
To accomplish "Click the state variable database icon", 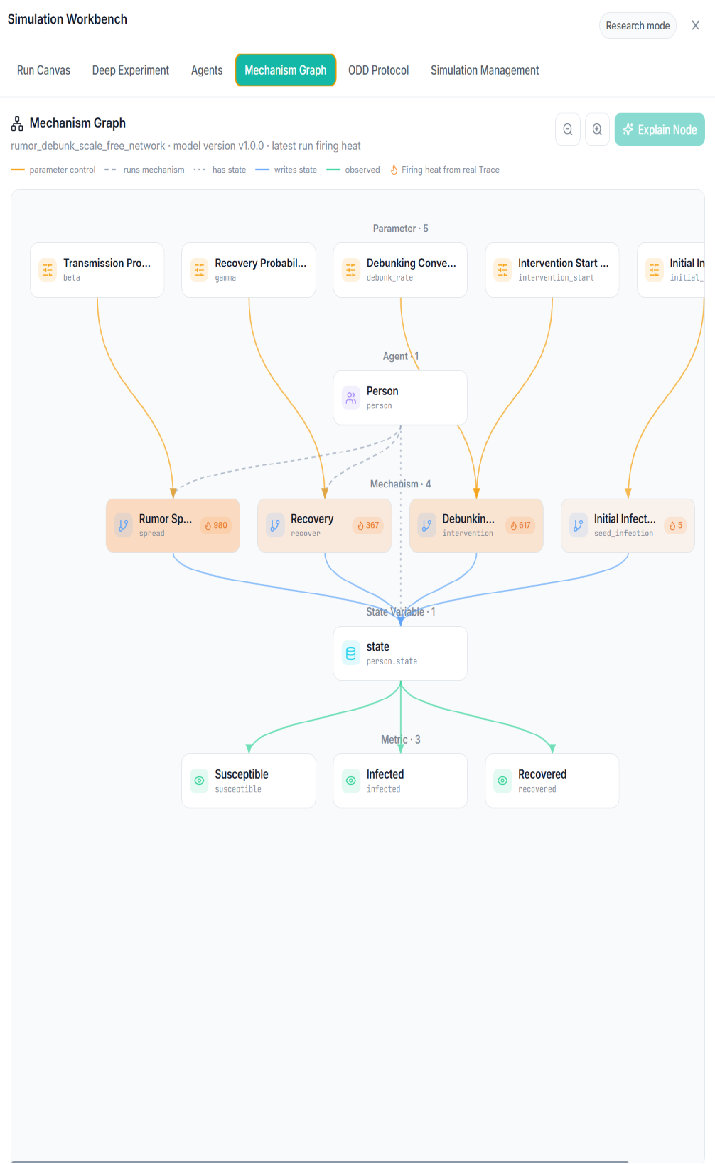I will (x=350, y=653).
